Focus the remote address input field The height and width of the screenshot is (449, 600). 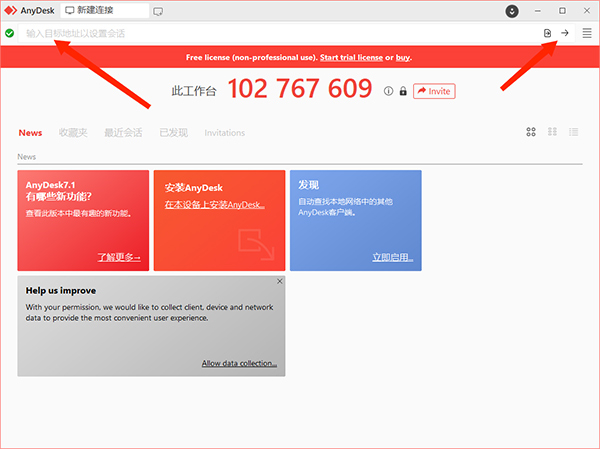279,33
